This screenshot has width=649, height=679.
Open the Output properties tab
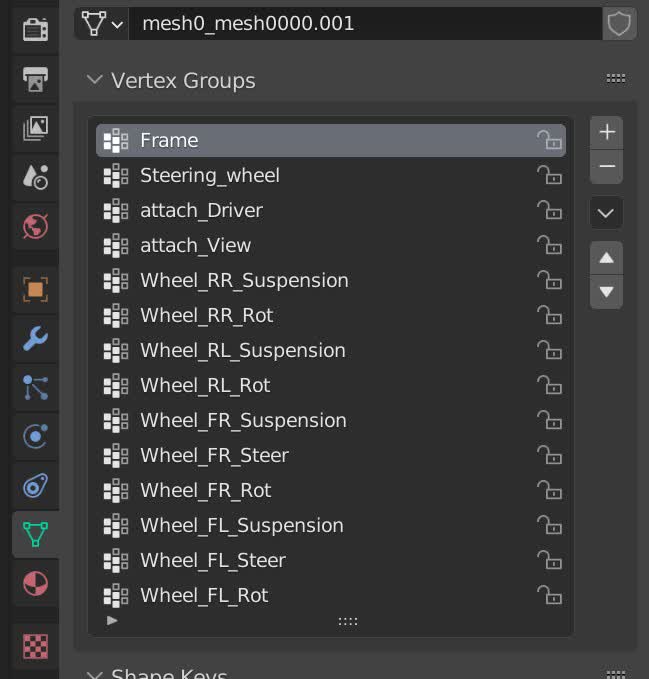pos(35,78)
